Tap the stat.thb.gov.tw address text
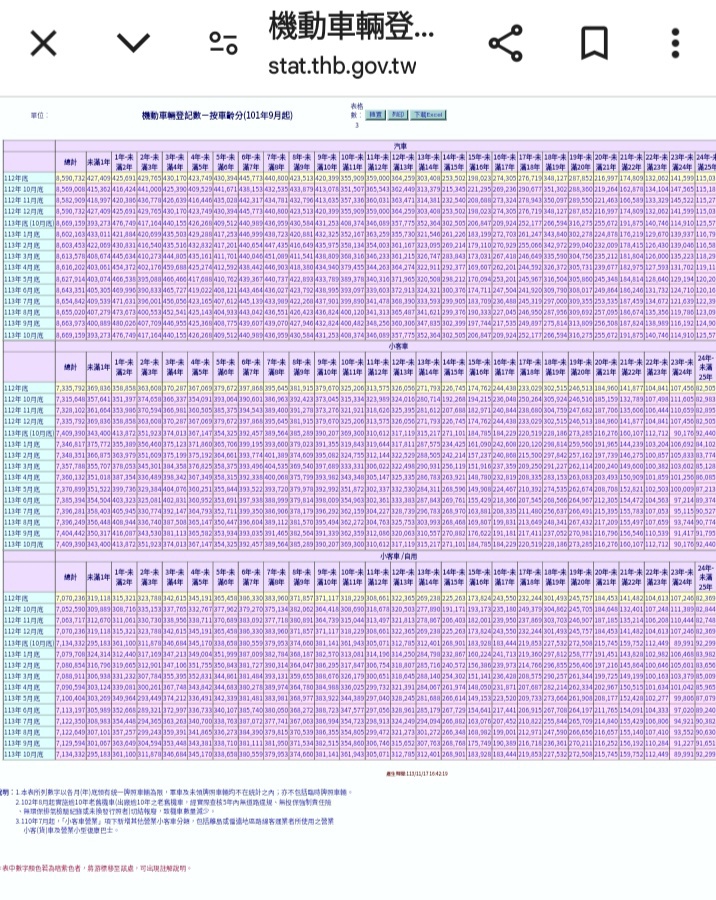The image size is (716, 900). [342, 67]
